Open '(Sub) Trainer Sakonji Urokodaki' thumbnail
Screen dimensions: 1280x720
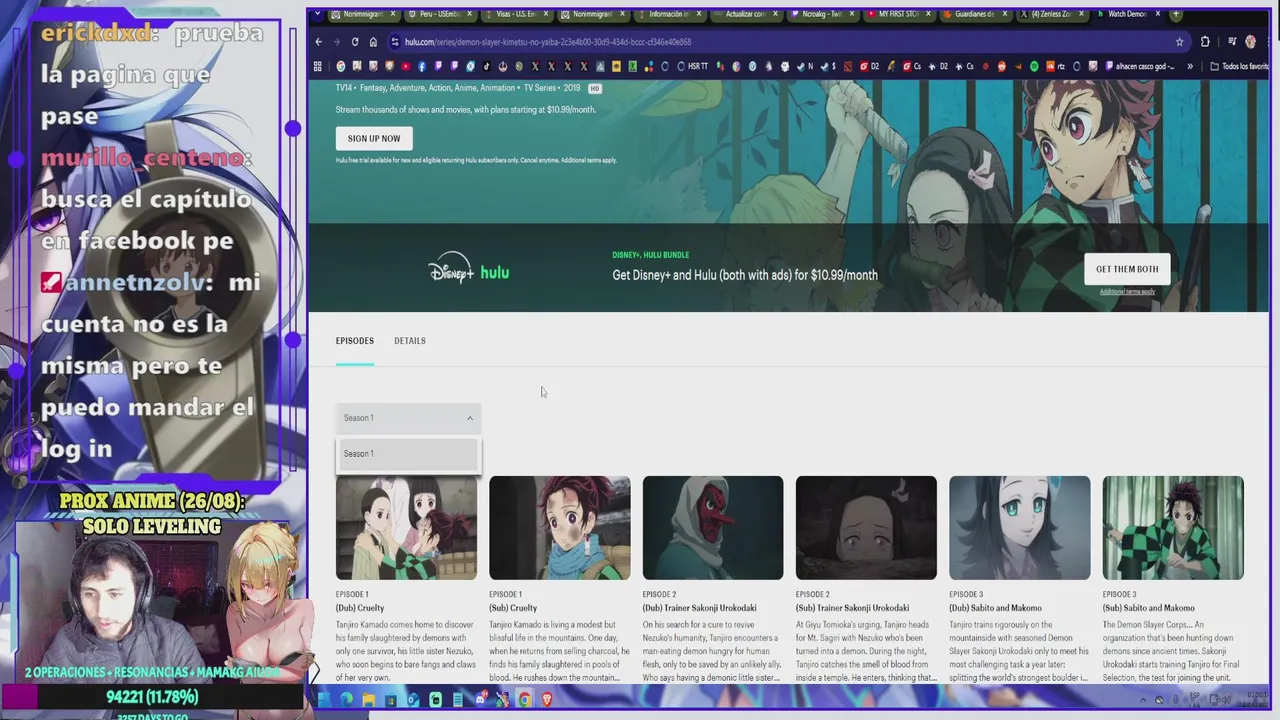tap(866, 528)
